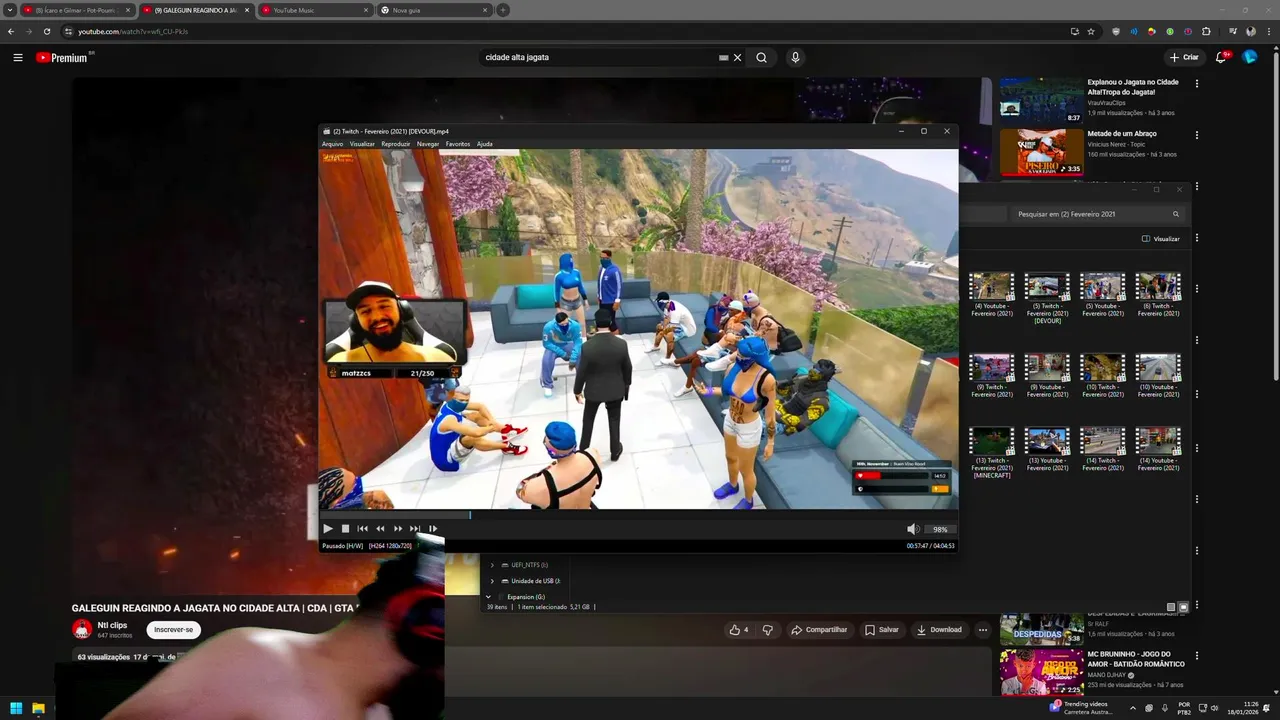Screen dimensions: 1280x720
Task: Run search with the magnifier button
Action: pyautogui.click(x=761, y=57)
